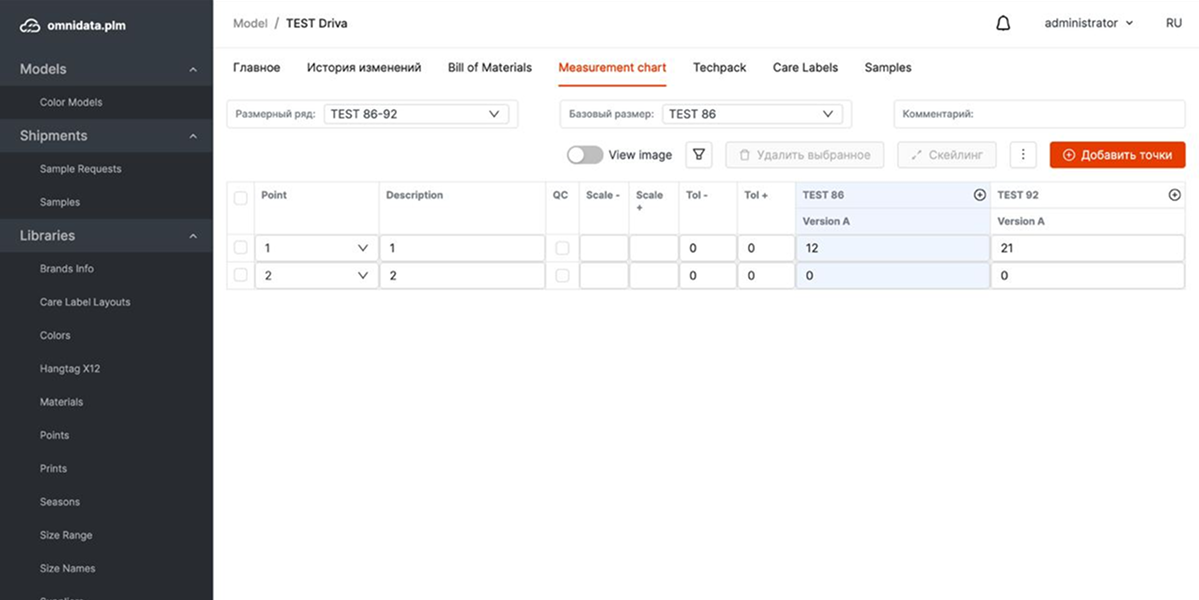Toggle the View image switch

click(585, 155)
